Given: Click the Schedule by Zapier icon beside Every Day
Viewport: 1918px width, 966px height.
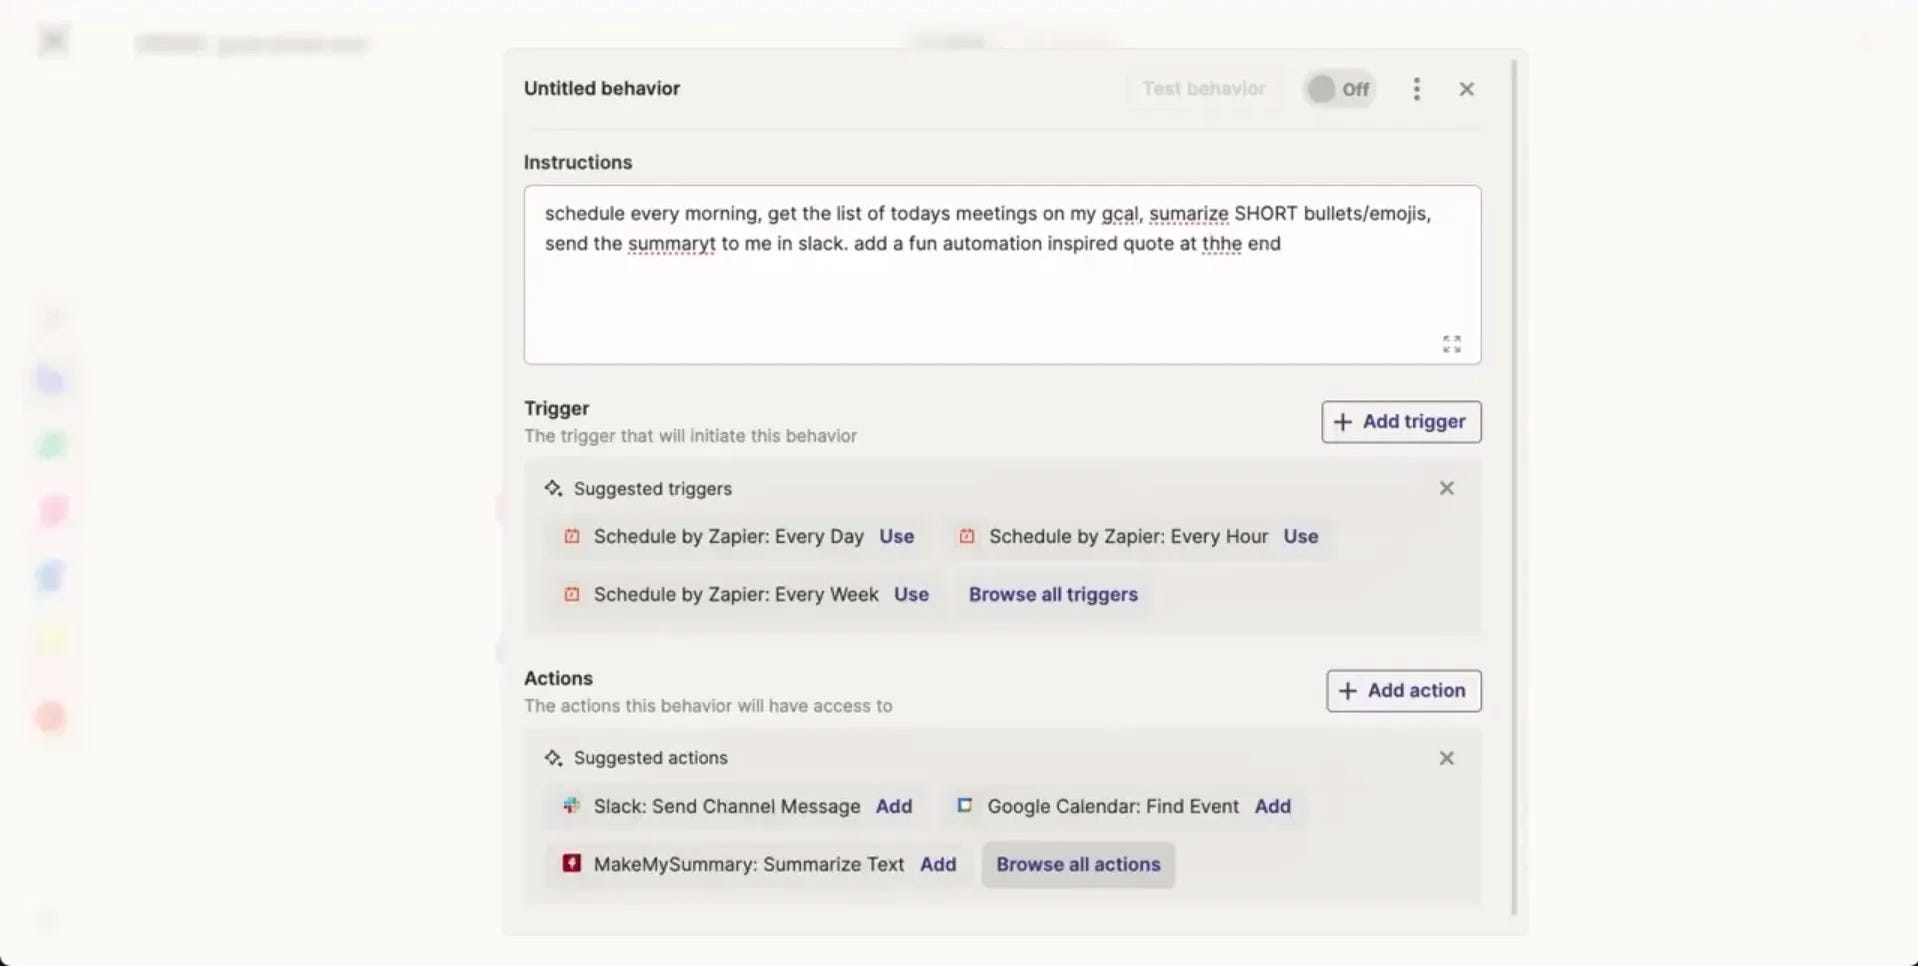Looking at the screenshot, I should click(x=571, y=536).
